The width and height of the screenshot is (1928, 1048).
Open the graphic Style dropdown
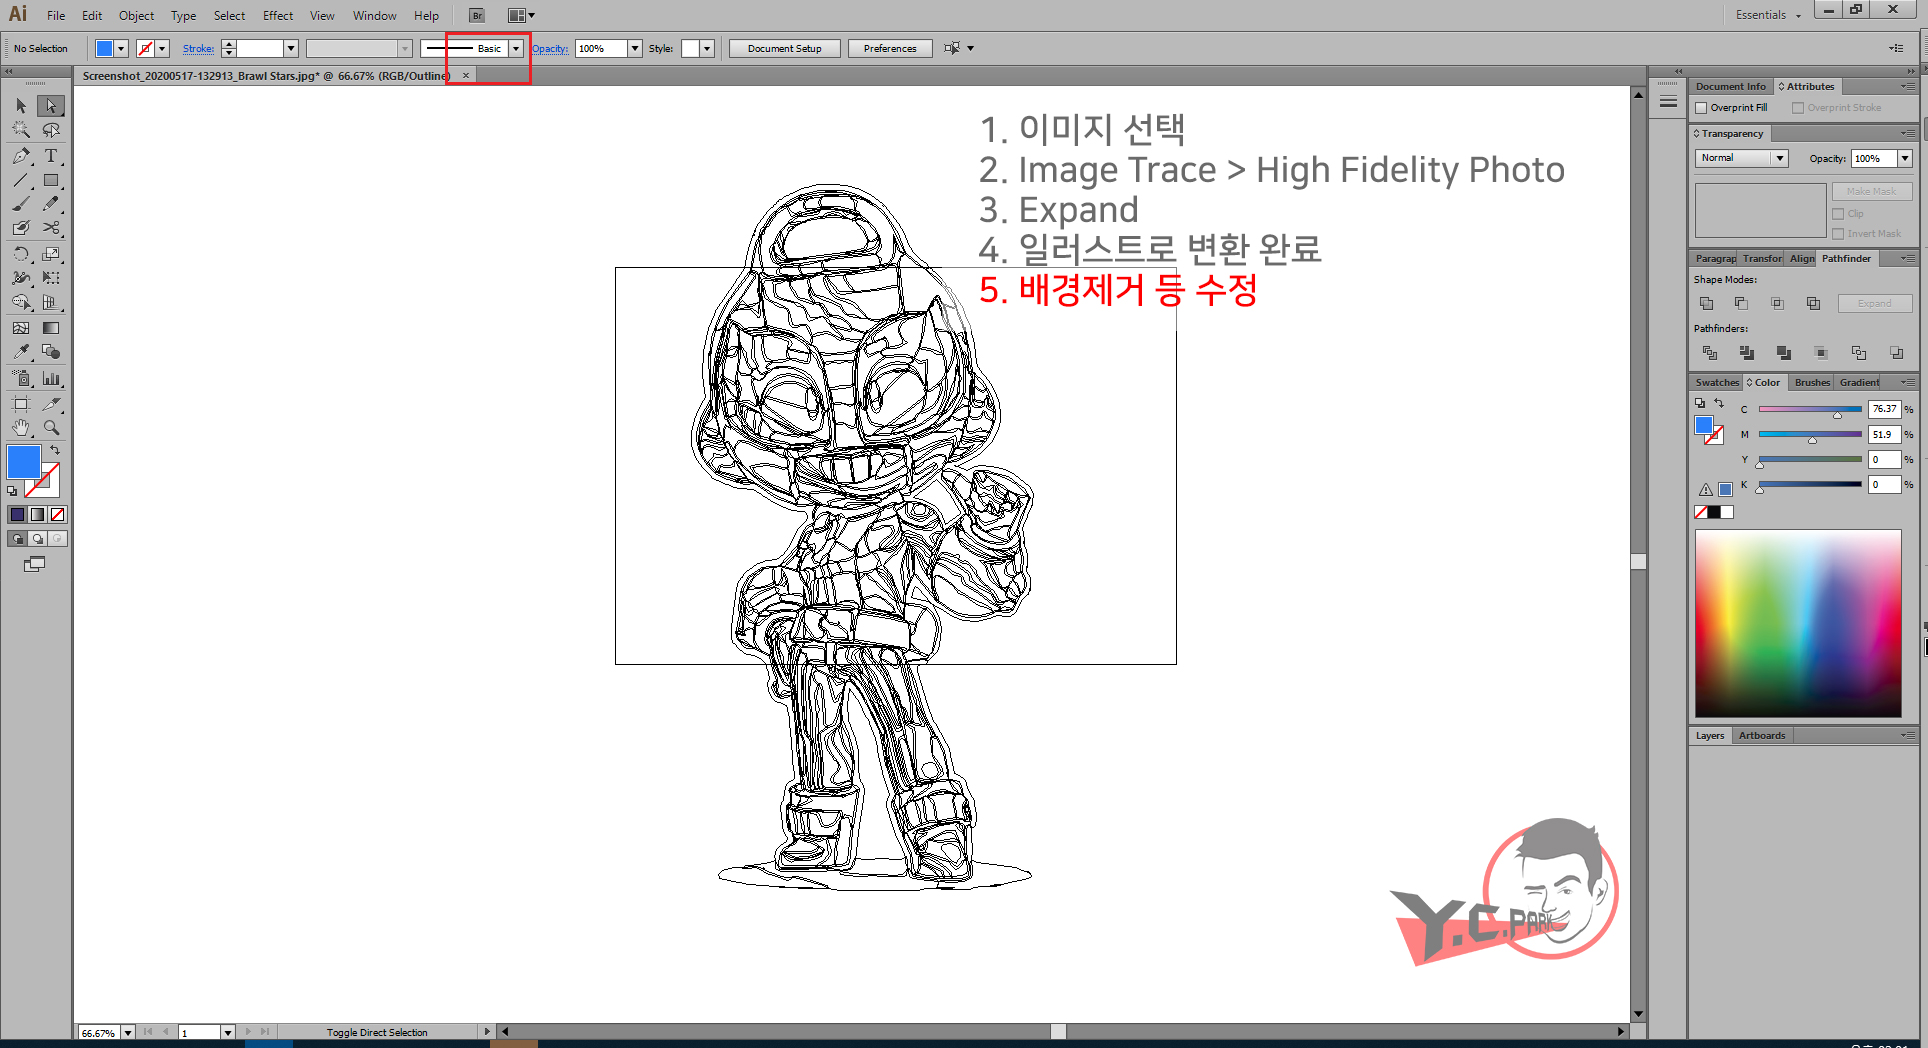point(707,48)
